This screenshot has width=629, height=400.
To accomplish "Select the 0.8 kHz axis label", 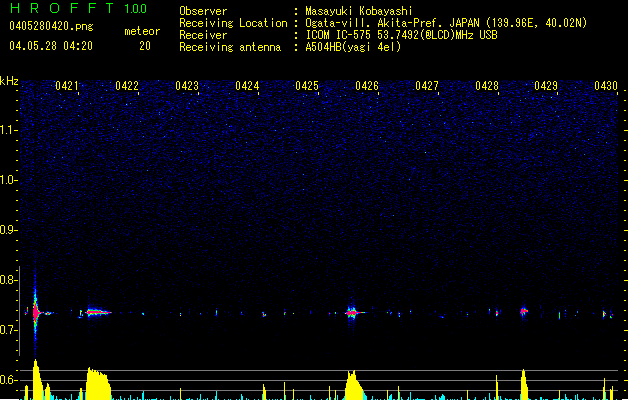I will (9, 280).
